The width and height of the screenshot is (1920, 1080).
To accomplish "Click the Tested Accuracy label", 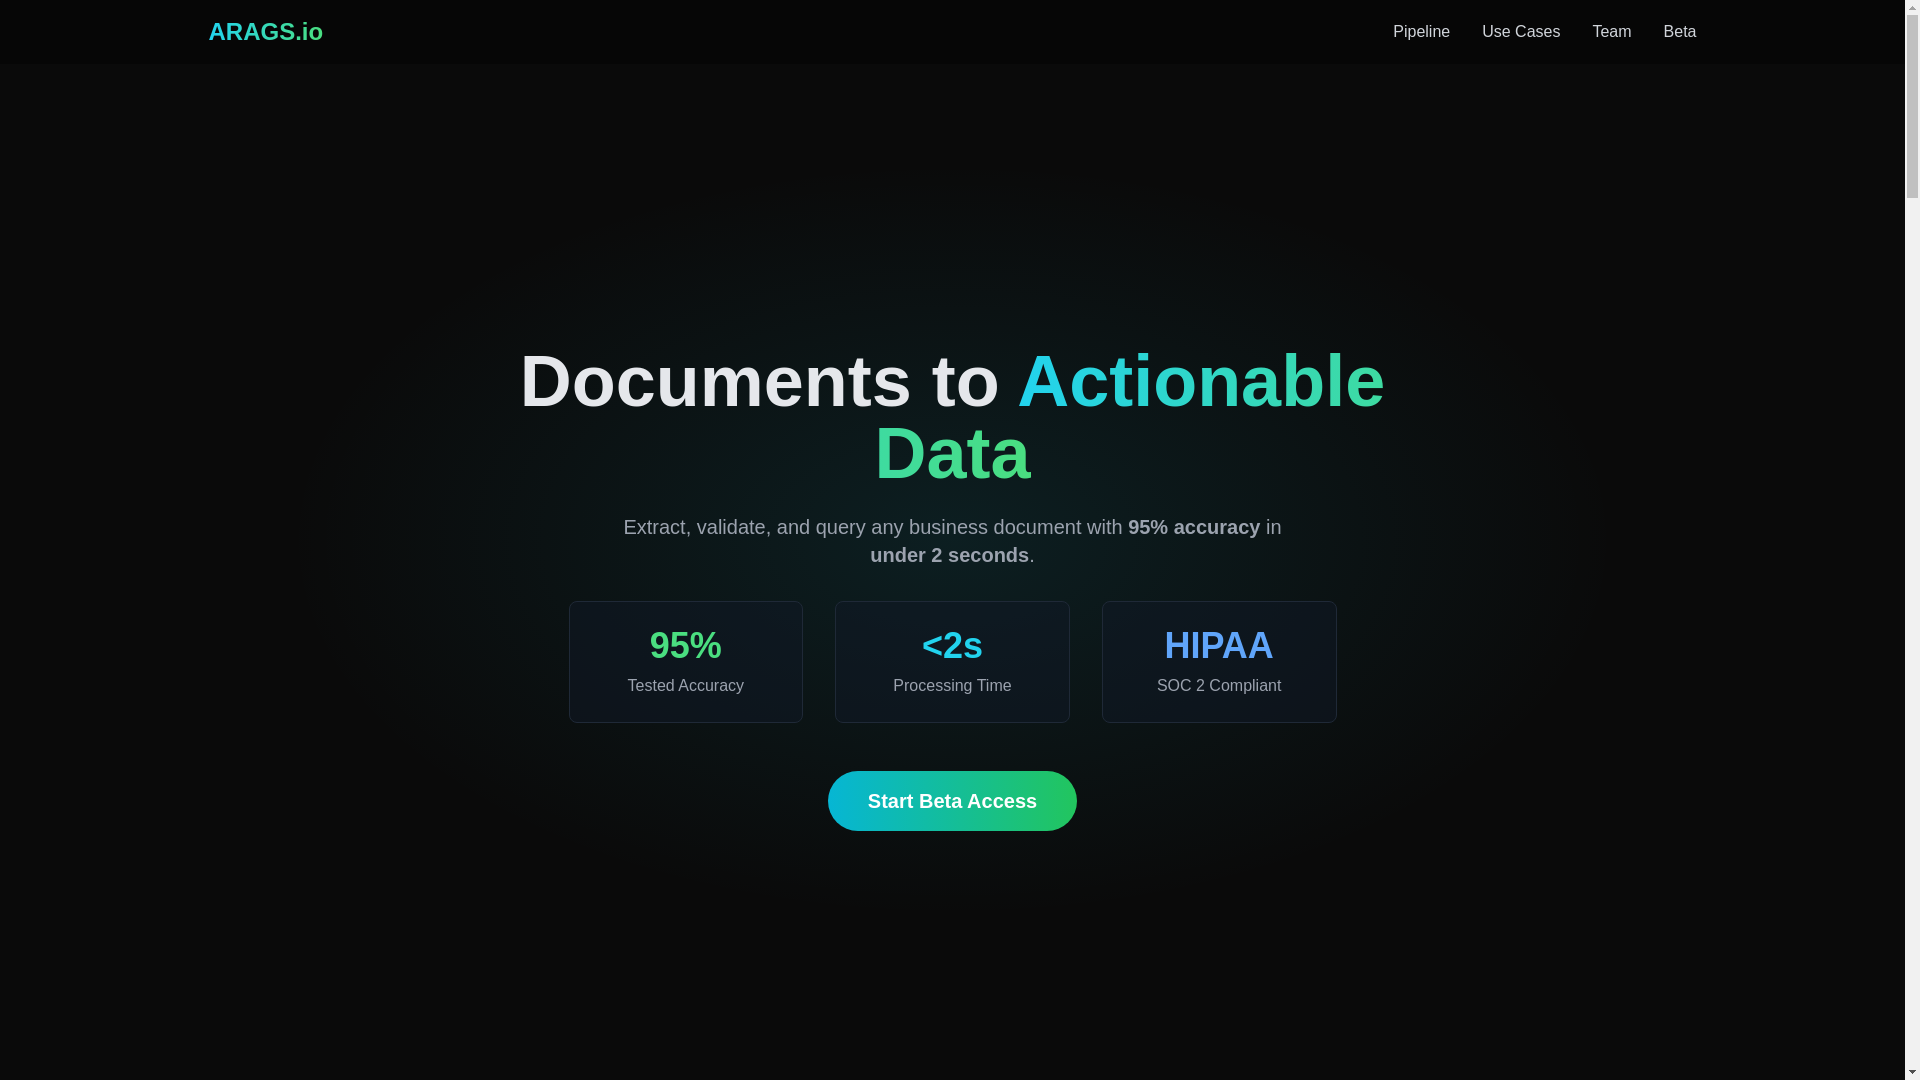I will (x=685, y=686).
